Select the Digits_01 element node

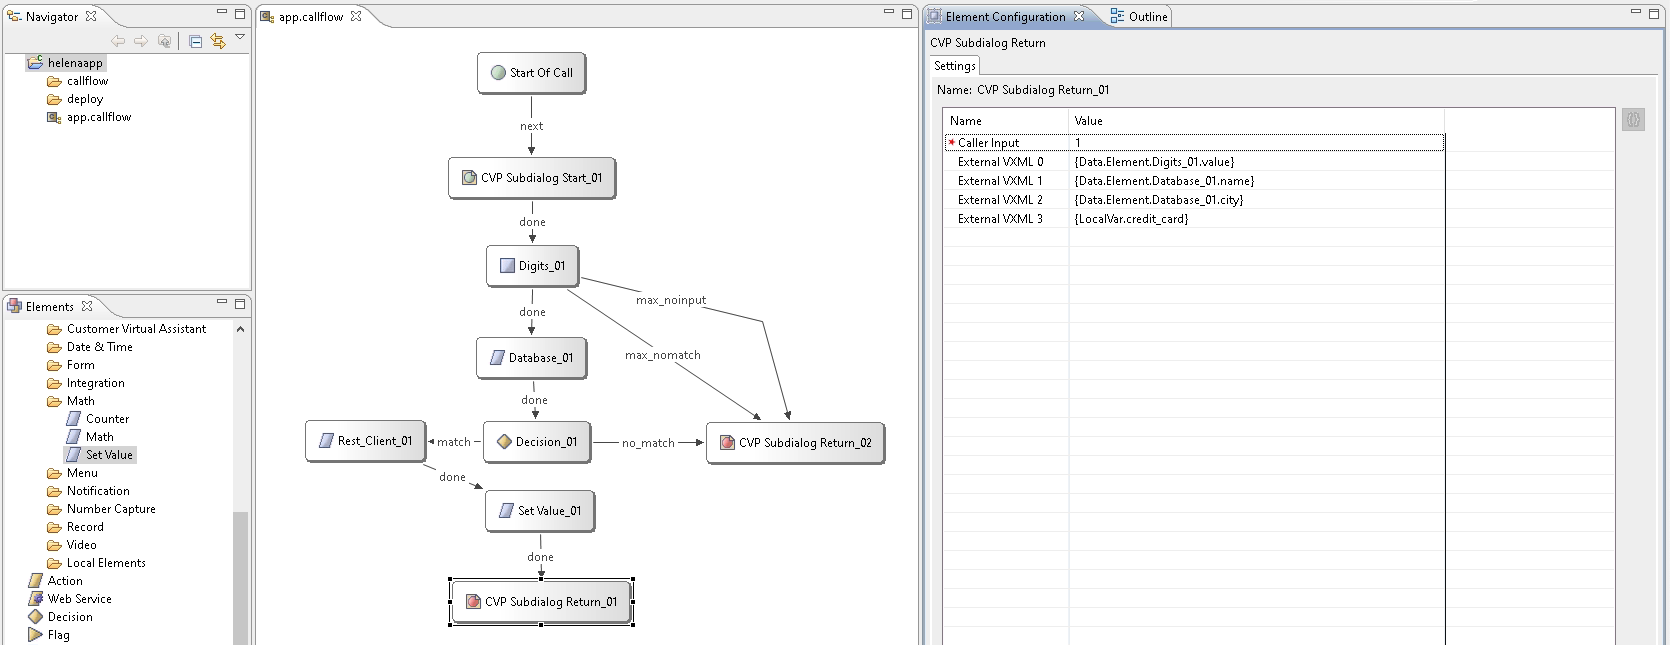tap(532, 266)
